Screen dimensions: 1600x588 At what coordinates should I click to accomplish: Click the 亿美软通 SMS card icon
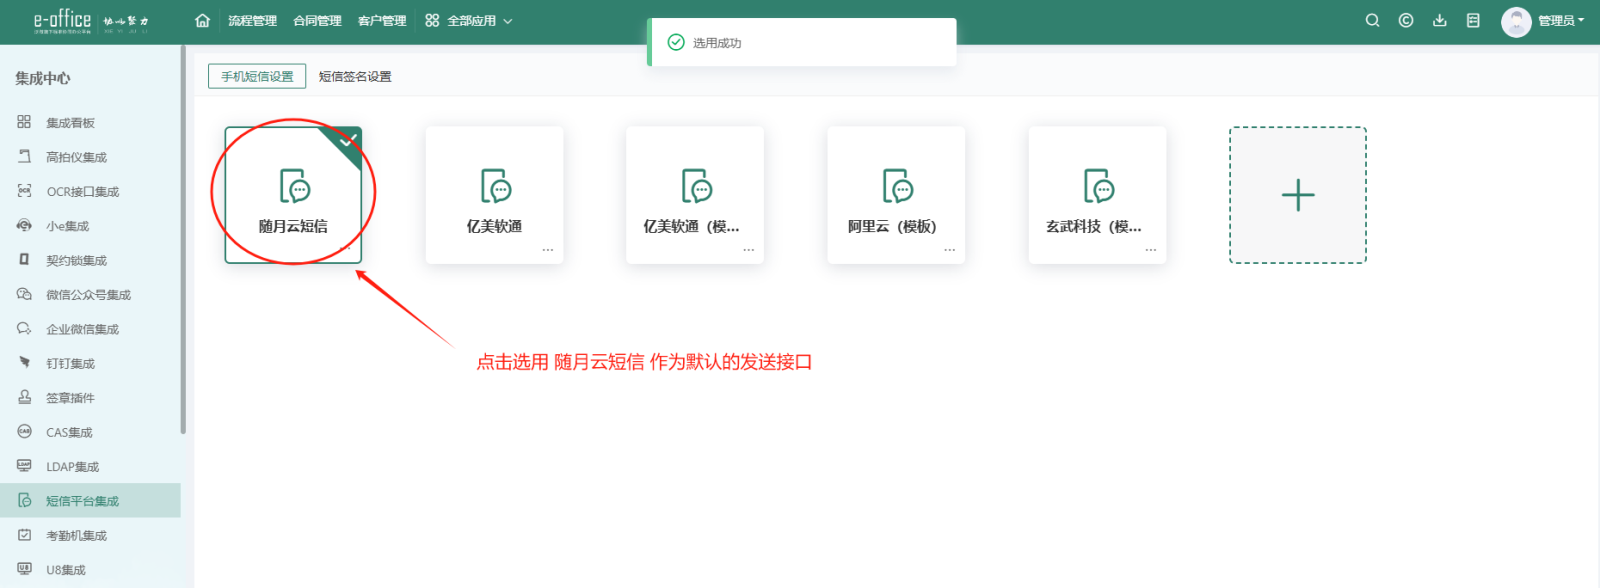pyautogui.click(x=495, y=186)
